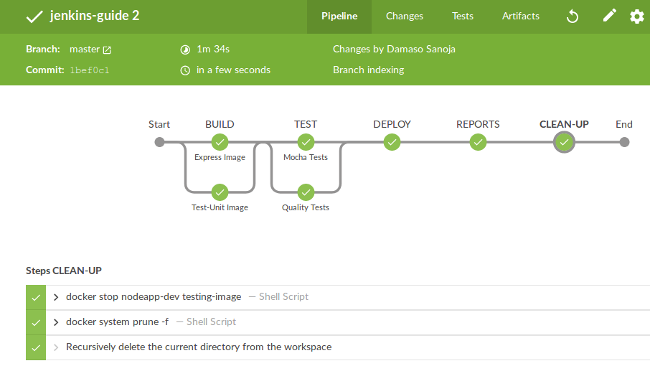Expand the Recursively delete directory step
This screenshot has height=371, width=650.
56,347
